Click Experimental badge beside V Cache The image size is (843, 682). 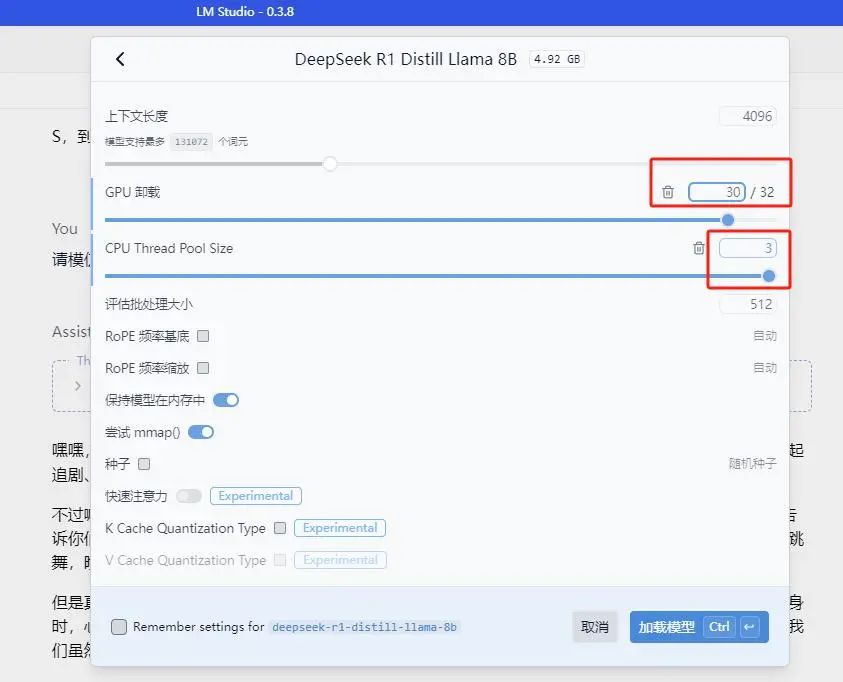pos(340,560)
